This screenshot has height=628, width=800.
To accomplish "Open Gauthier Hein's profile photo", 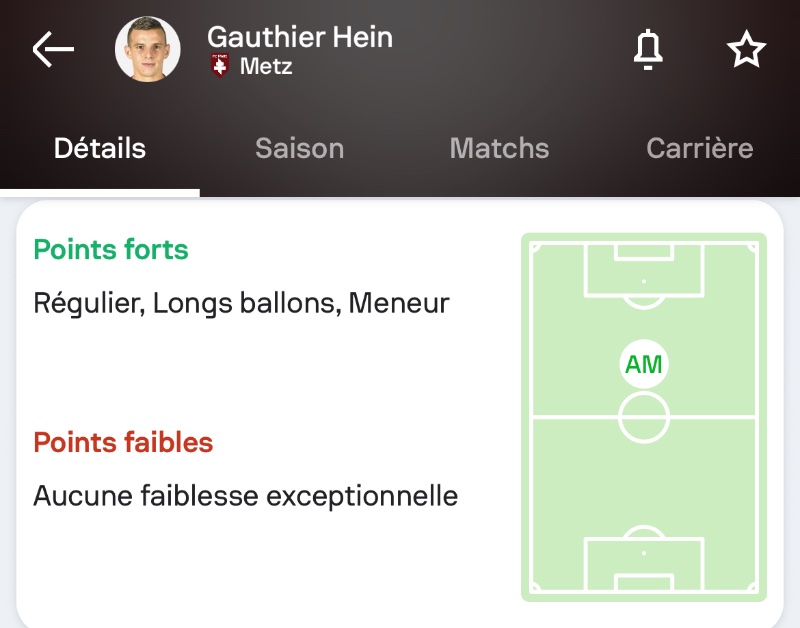I will [148, 50].
